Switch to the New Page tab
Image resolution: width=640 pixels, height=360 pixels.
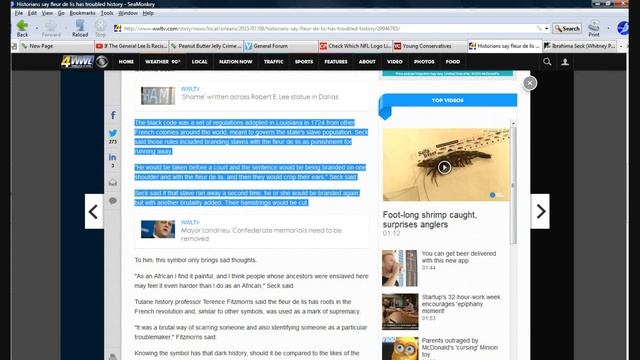click(56, 46)
